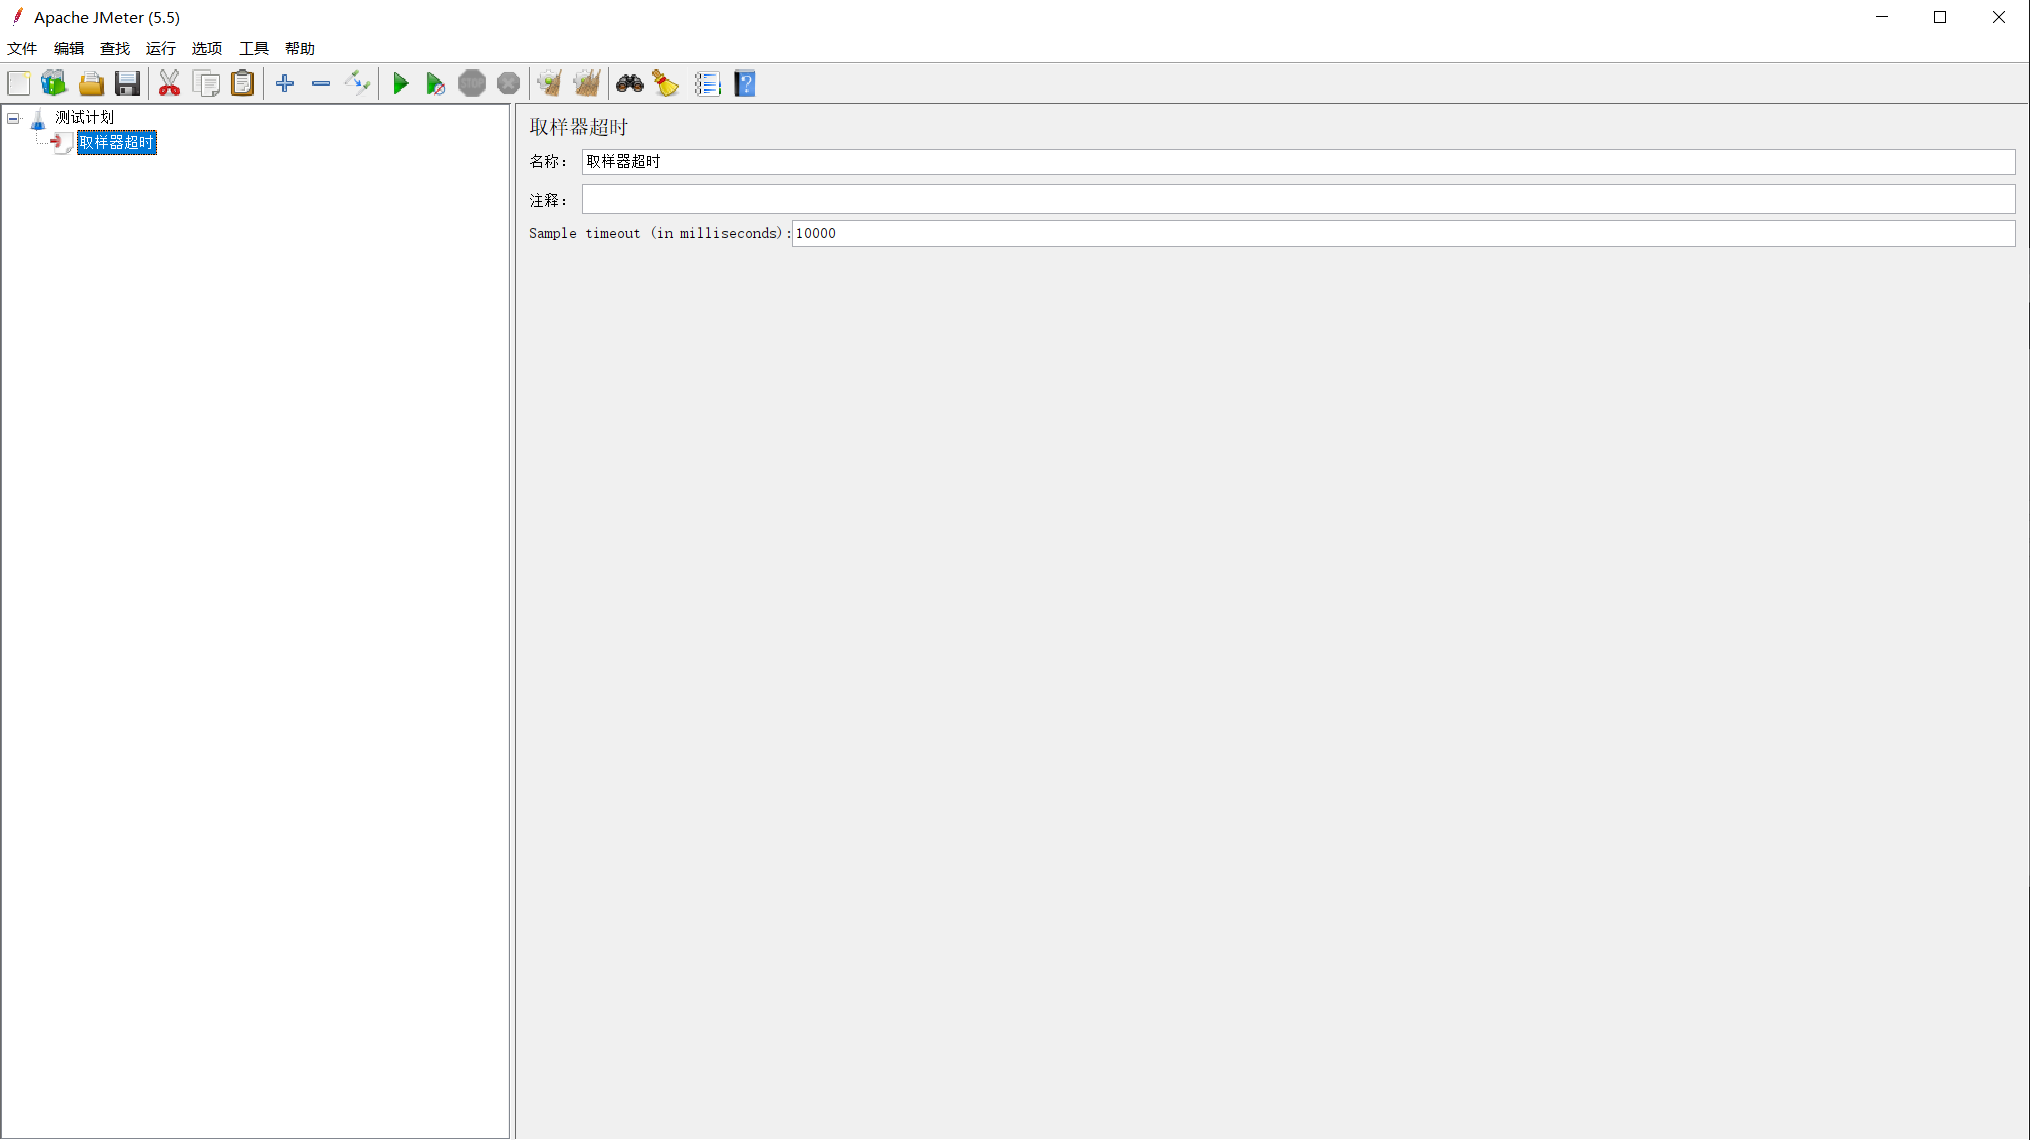Click the 名称 input field
The height and width of the screenshot is (1140, 2030).
[1298, 162]
